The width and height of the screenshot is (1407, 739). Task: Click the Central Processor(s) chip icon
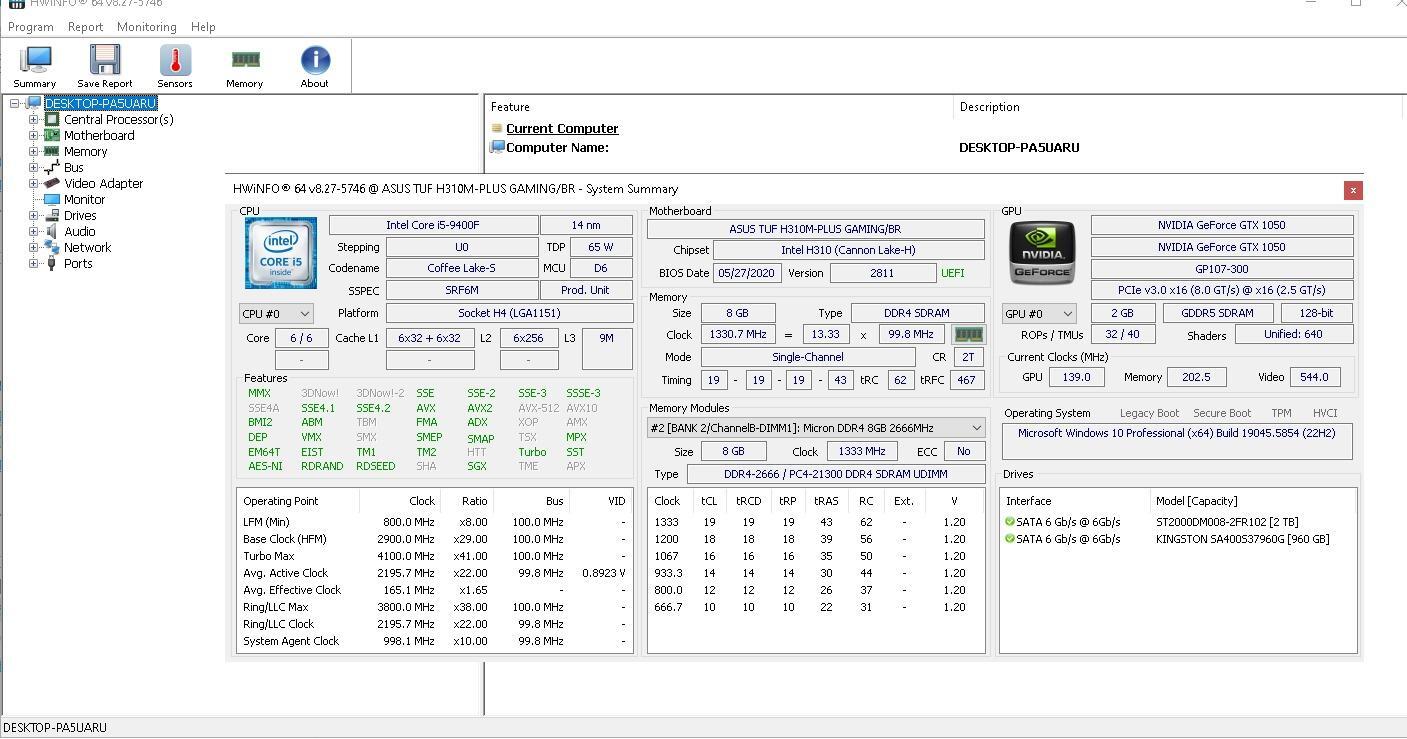click(x=52, y=119)
